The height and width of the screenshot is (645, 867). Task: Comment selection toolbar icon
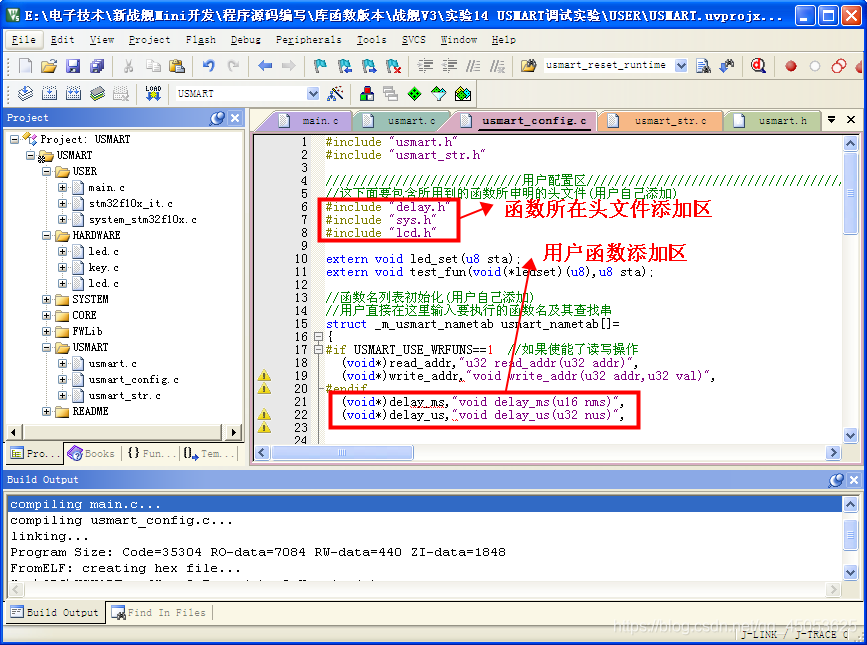473,66
